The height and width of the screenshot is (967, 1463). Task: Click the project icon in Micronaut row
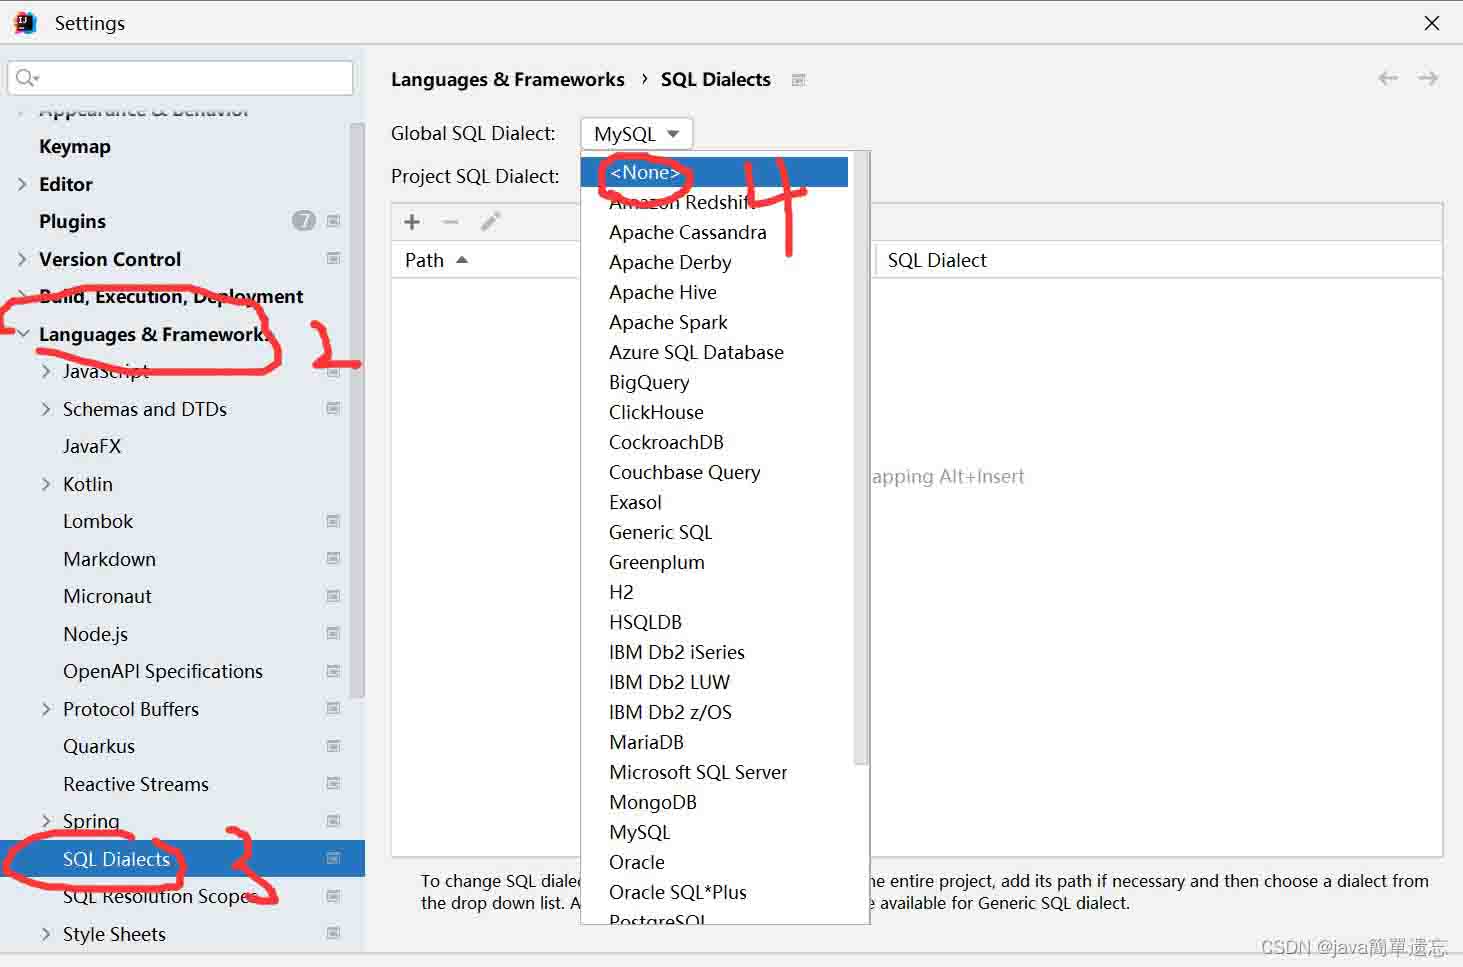pyautogui.click(x=334, y=596)
